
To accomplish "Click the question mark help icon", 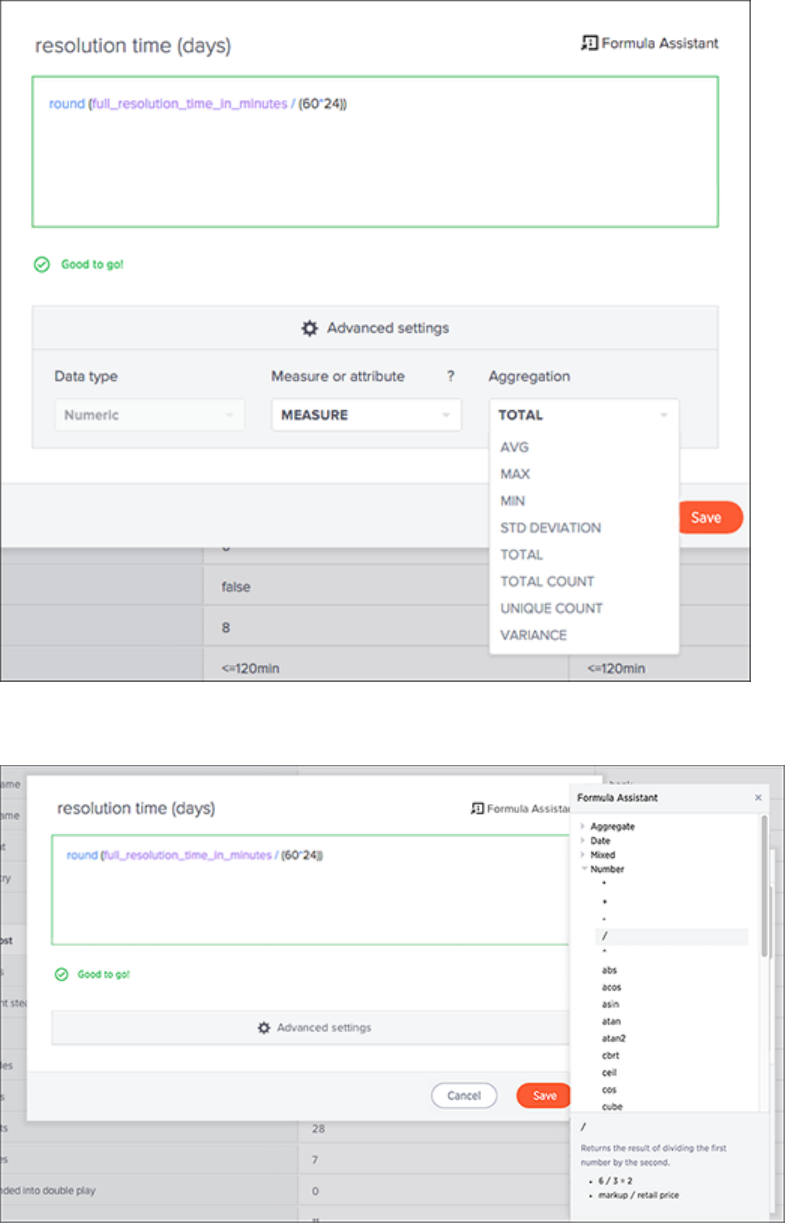I will pyautogui.click(x=450, y=377).
